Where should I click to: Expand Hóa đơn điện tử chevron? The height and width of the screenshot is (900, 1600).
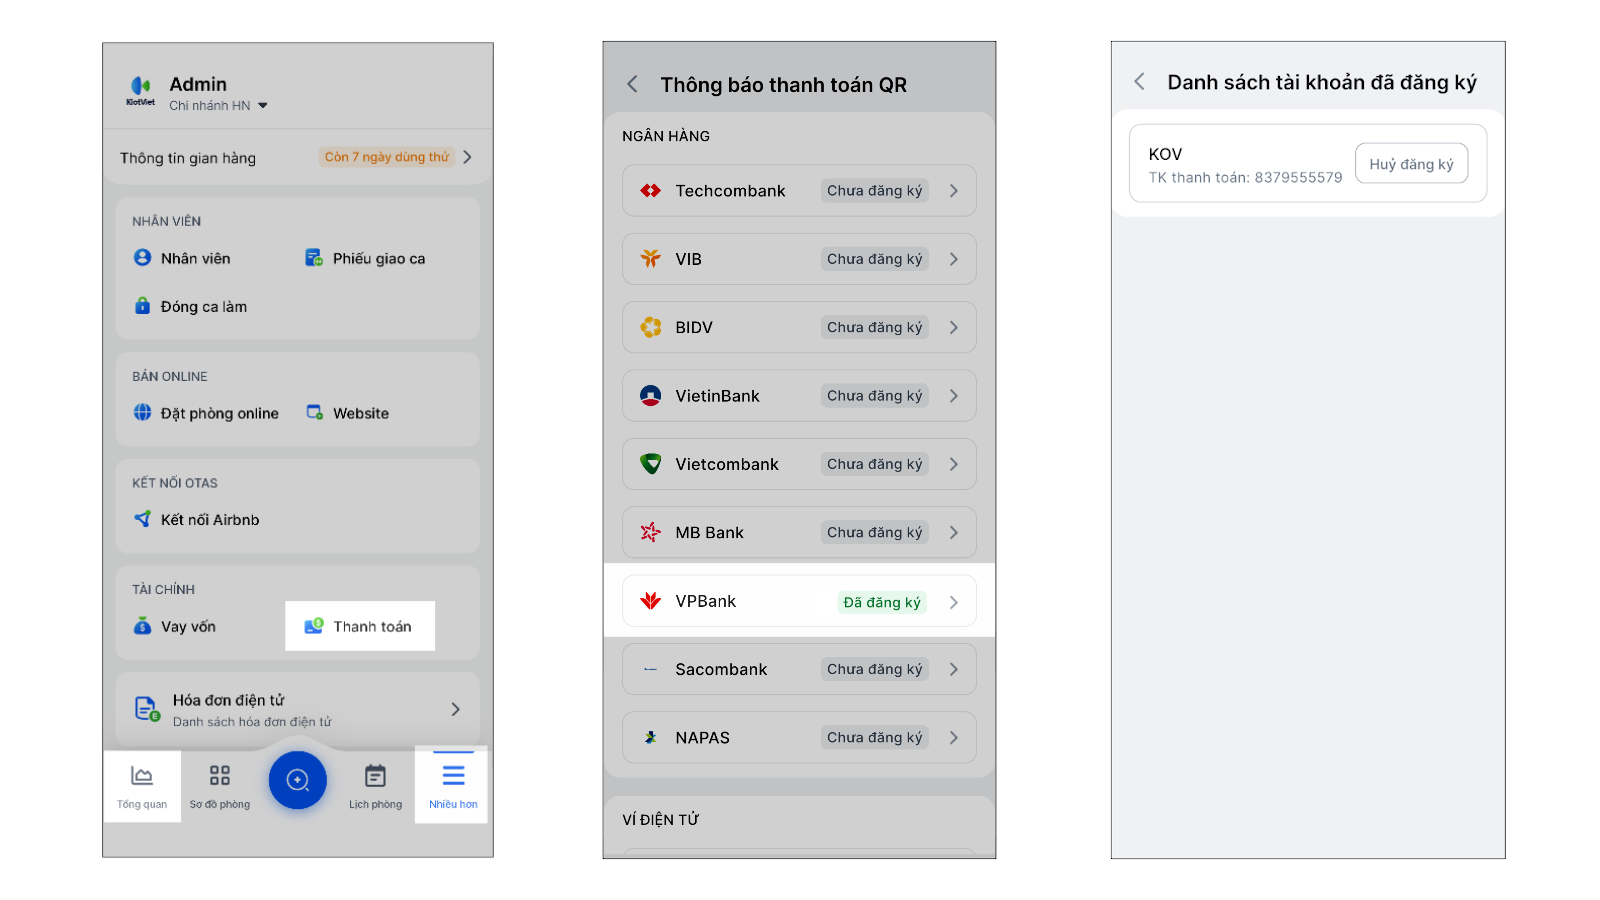click(x=455, y=709)
